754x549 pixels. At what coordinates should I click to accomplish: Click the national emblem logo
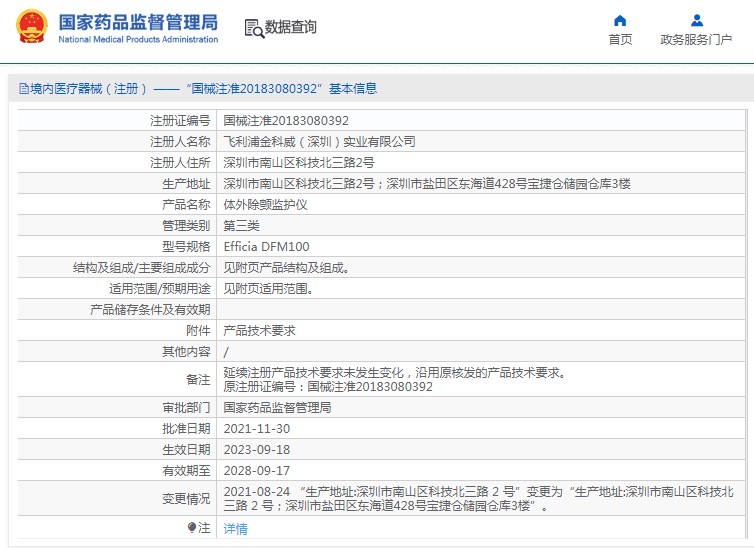[32, 27]
